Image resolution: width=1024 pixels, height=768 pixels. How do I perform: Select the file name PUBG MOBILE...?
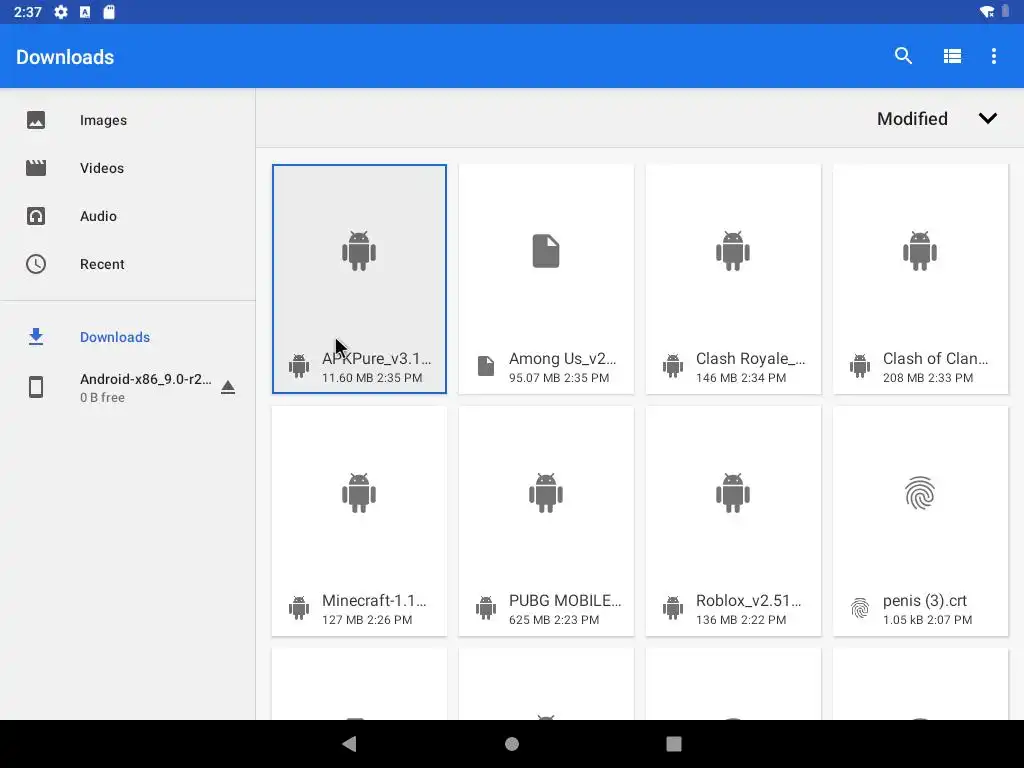click(565, 601)
